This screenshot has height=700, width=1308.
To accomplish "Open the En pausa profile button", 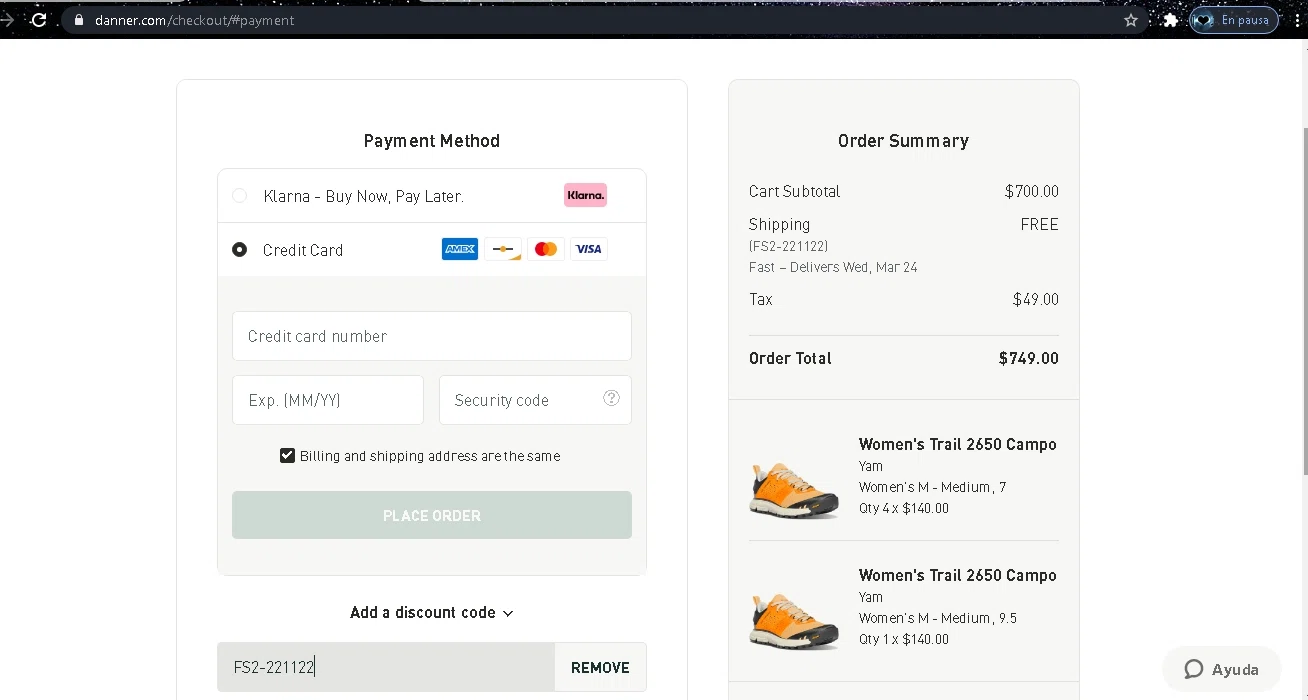I will [1234, 20].
